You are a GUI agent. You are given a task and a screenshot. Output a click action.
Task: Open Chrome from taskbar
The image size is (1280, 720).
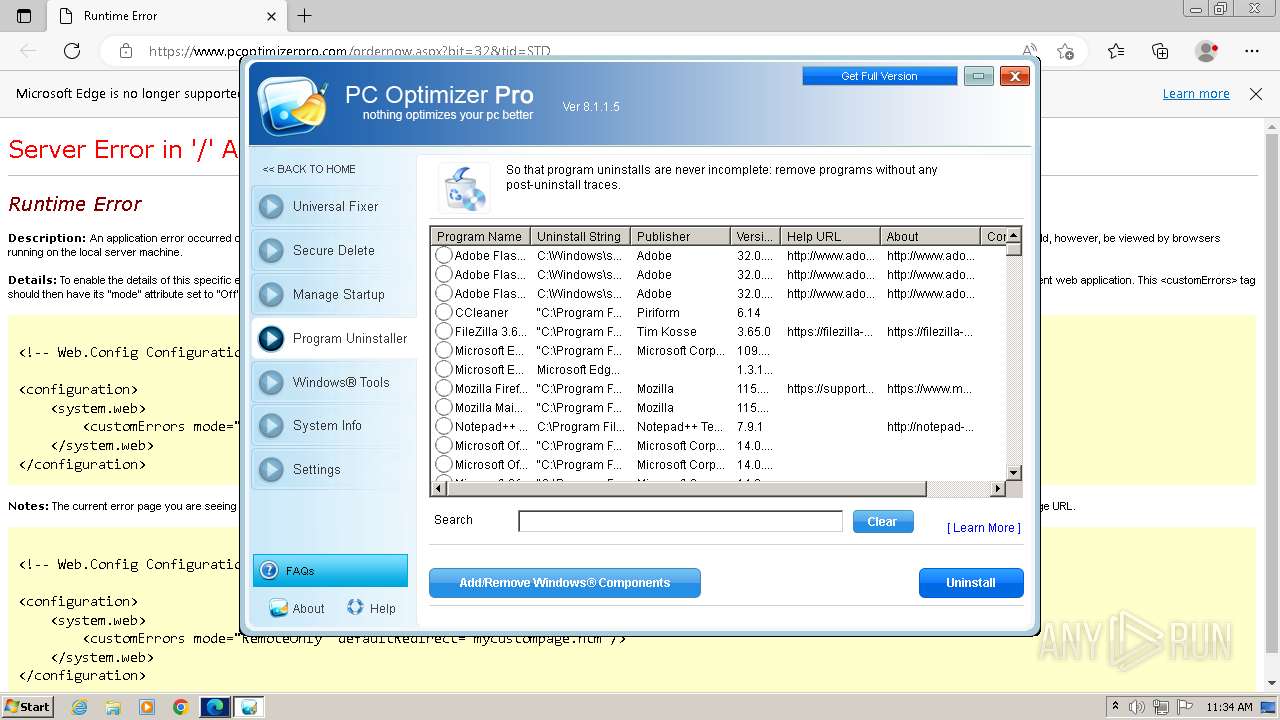coord(180,707)
